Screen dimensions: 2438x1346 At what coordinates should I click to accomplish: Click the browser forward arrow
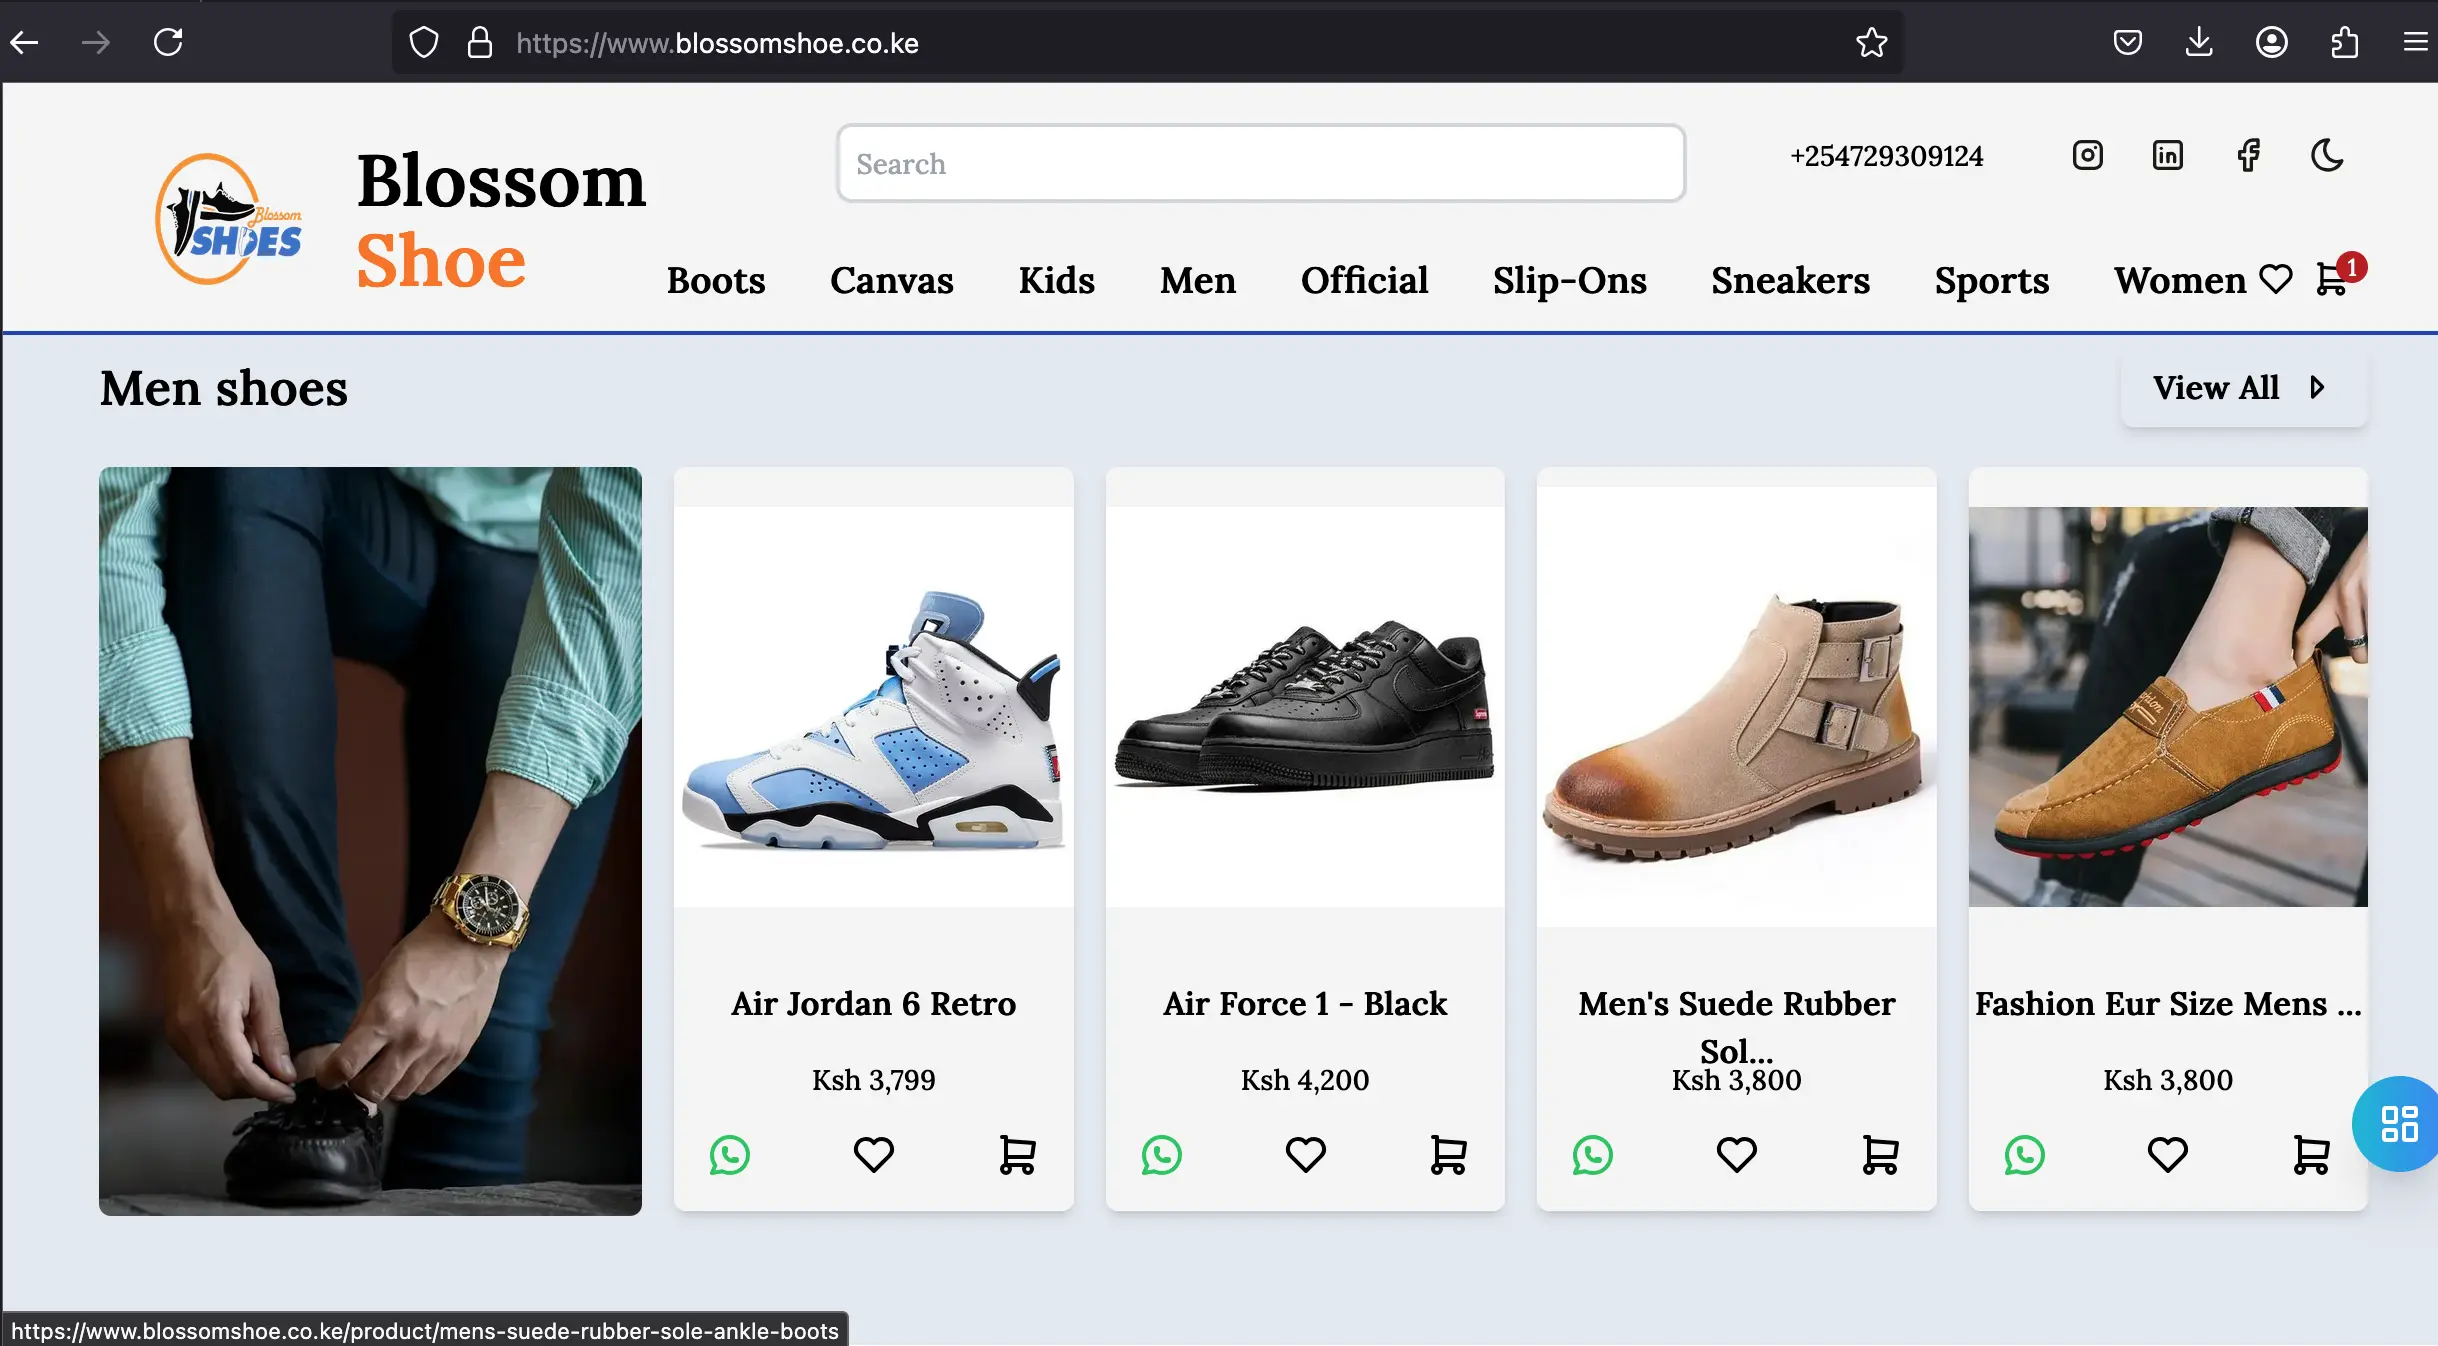tap(96, 42)
